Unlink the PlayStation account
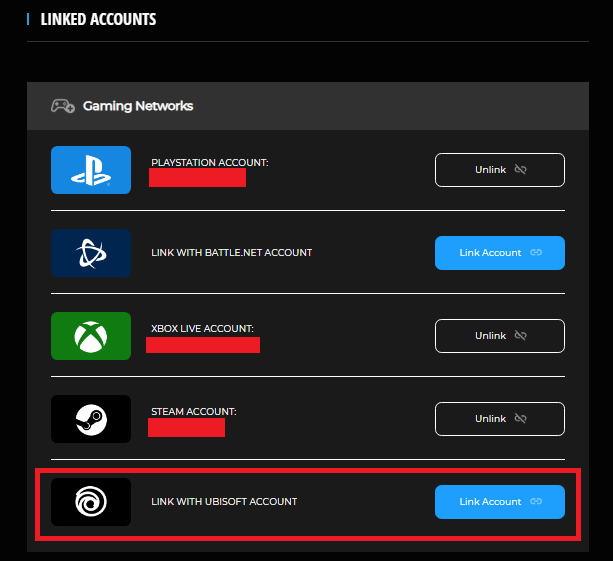The image size is (613, 561). point(500,170)
